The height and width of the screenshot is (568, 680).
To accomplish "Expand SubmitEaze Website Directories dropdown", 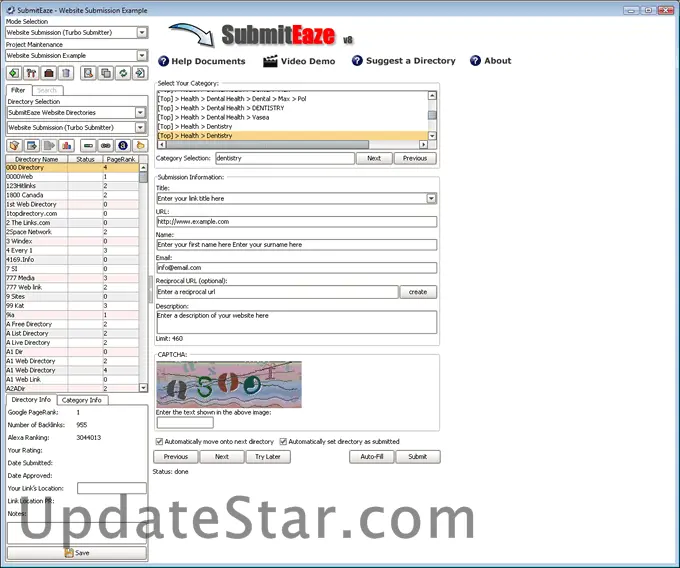I will 140,113.
